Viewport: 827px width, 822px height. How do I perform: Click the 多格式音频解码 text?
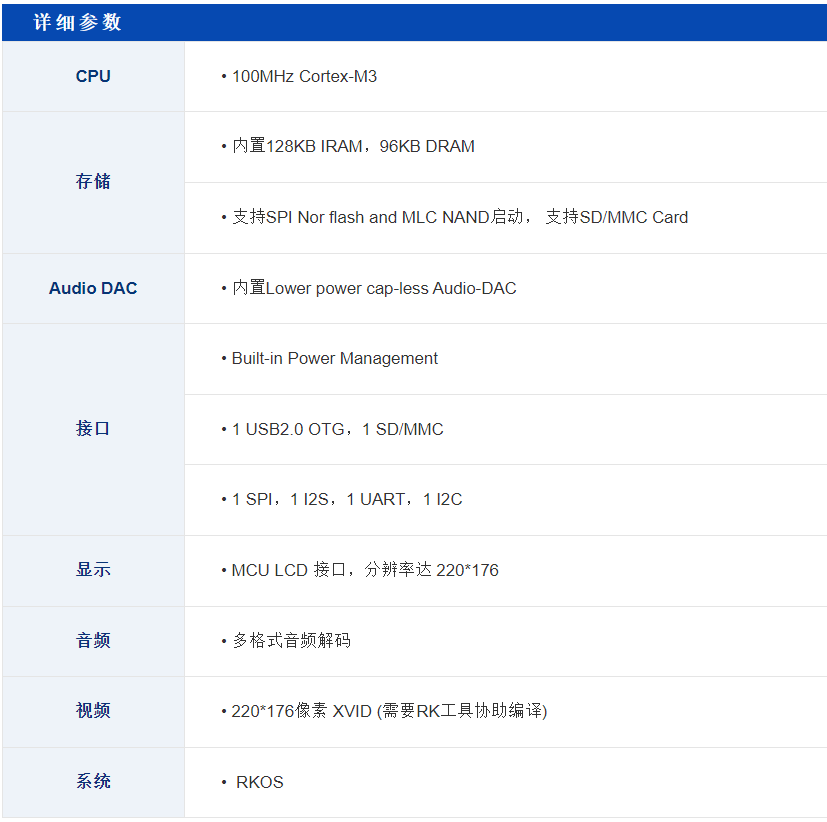tap(292, 640)
